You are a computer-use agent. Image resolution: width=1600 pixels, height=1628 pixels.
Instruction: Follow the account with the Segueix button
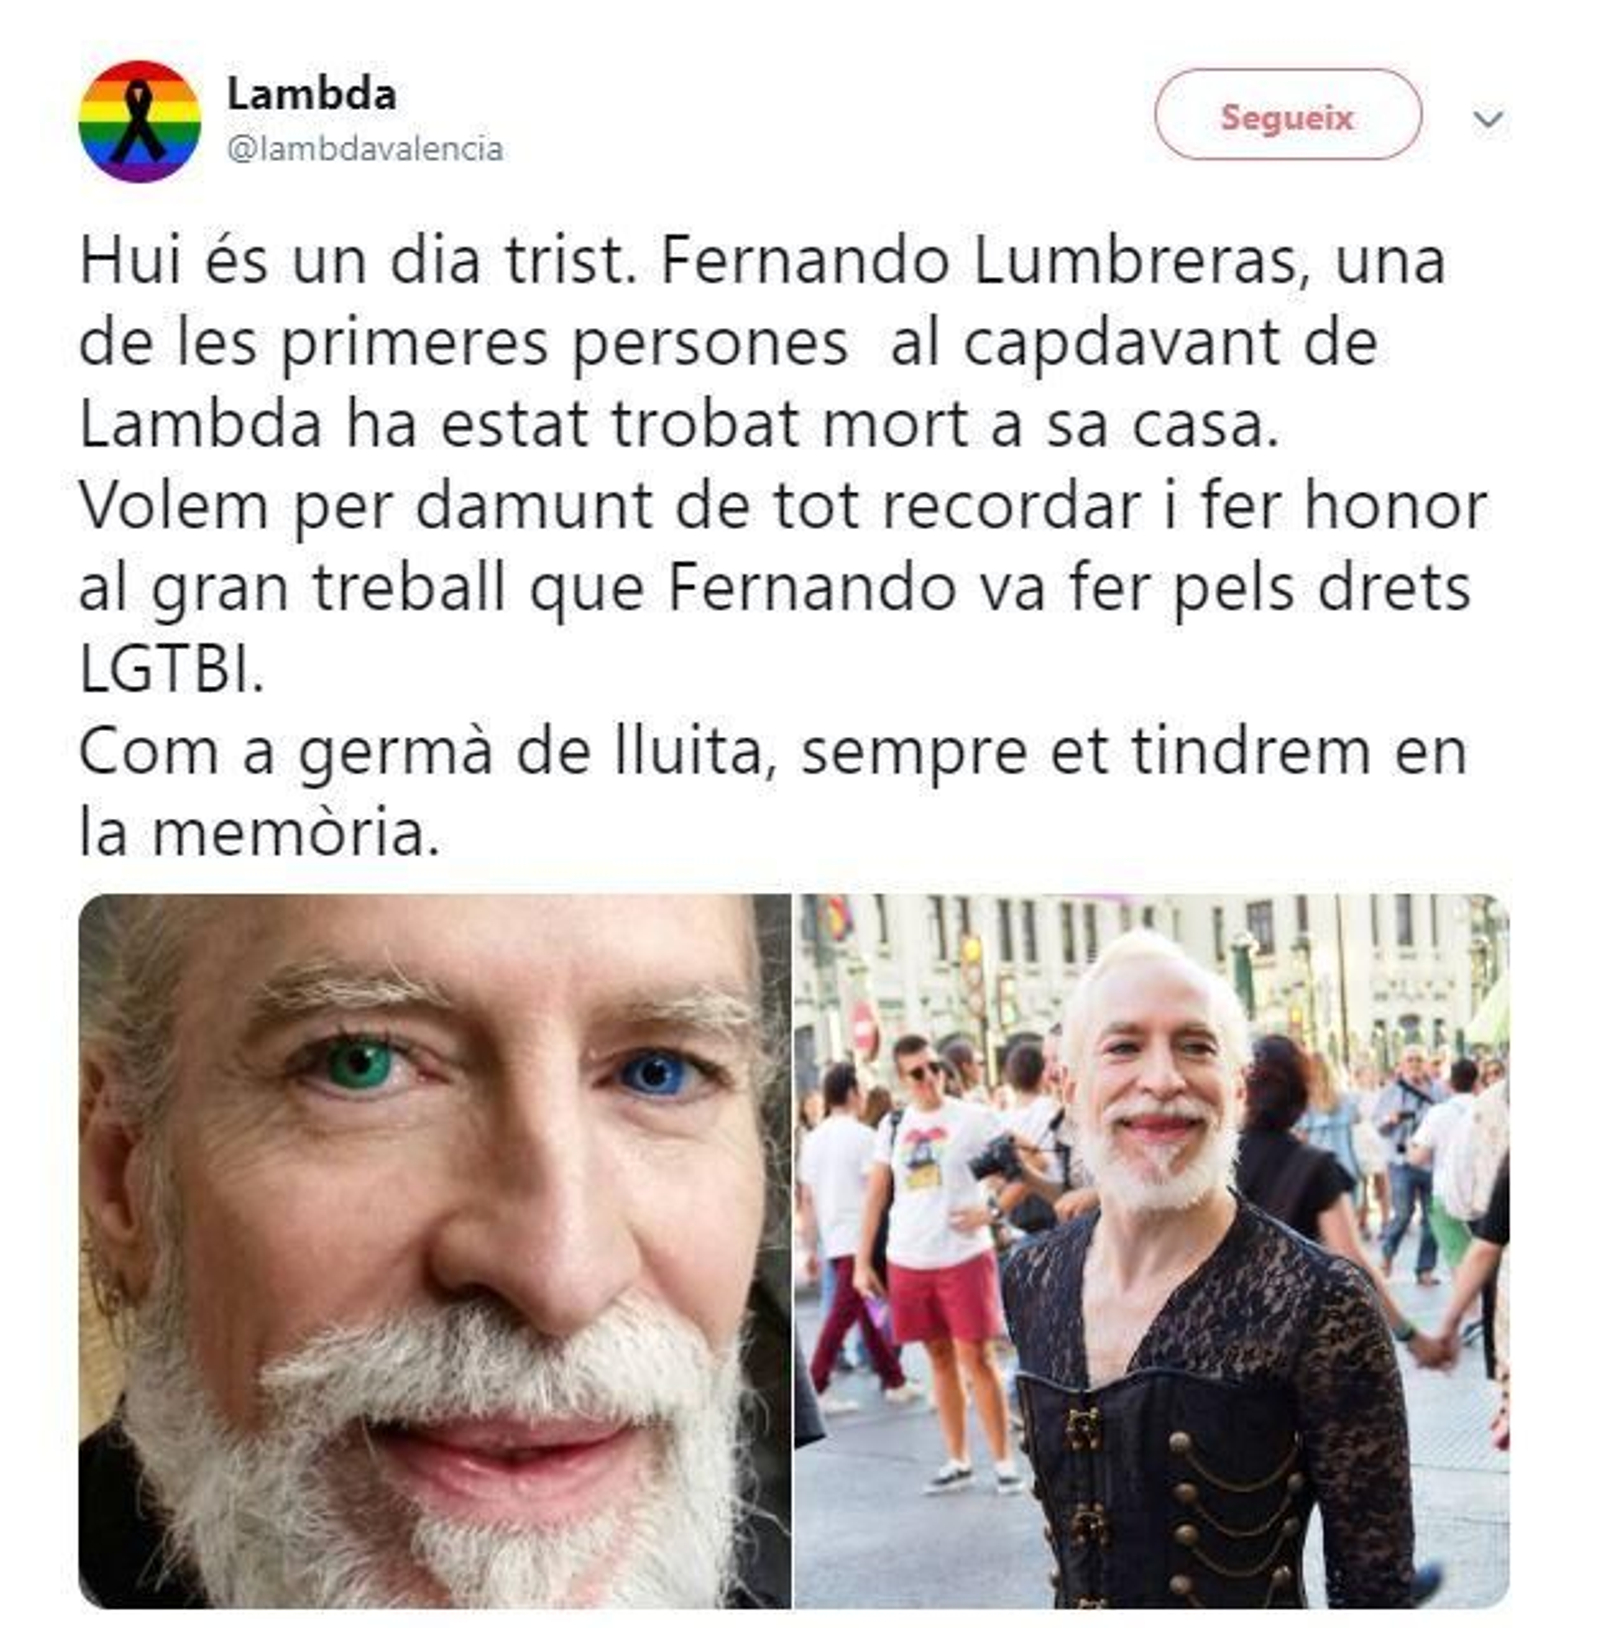point(1287,115)
